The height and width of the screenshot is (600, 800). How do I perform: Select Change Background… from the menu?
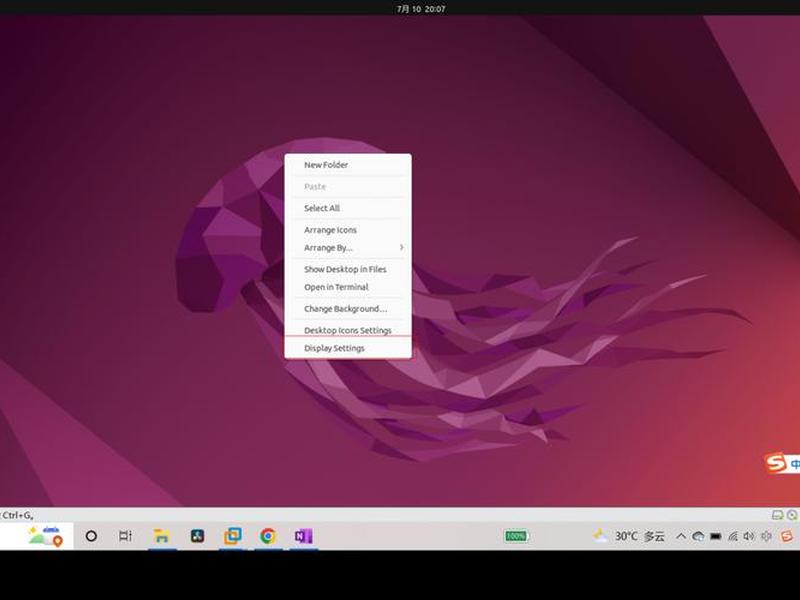348,309
